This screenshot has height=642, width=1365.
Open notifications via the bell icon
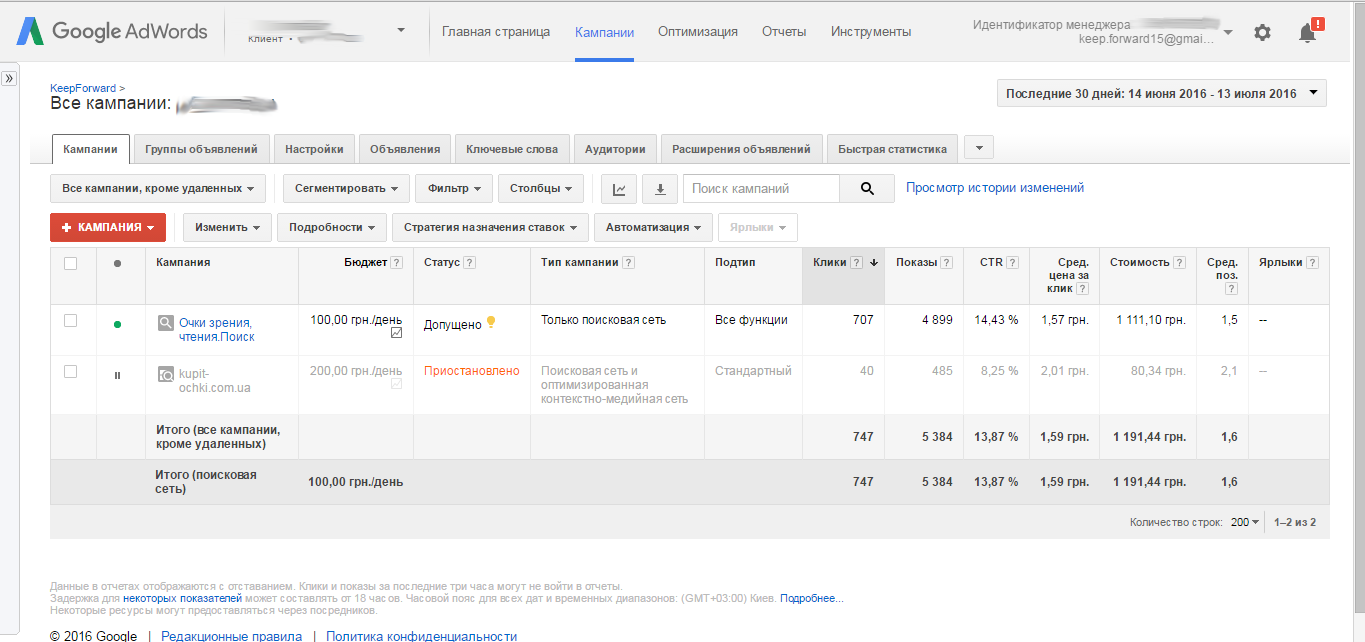(1305, 31)
